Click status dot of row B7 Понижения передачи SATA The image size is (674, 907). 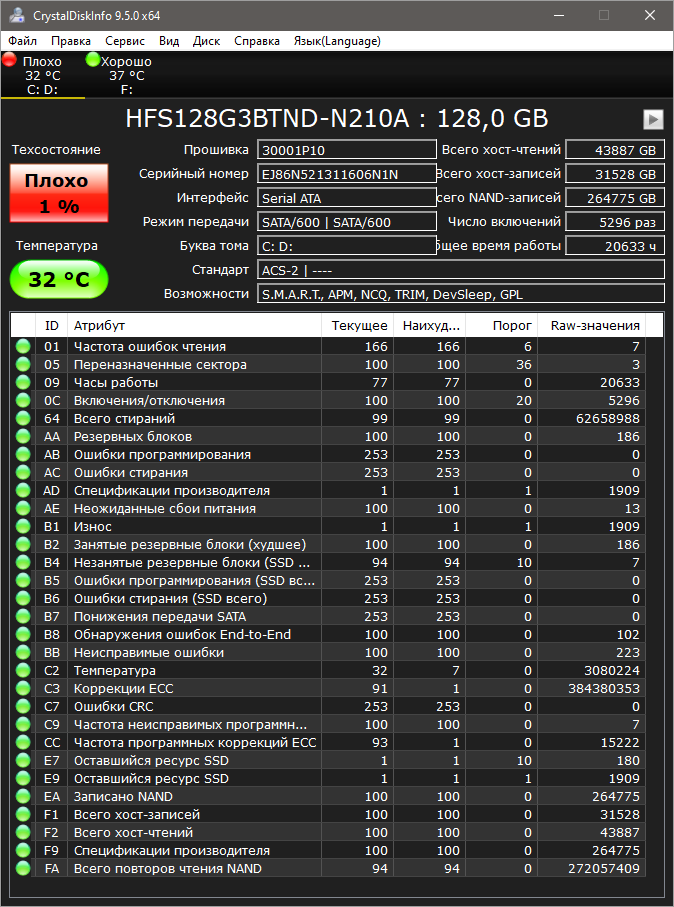(x=23, y=616)
